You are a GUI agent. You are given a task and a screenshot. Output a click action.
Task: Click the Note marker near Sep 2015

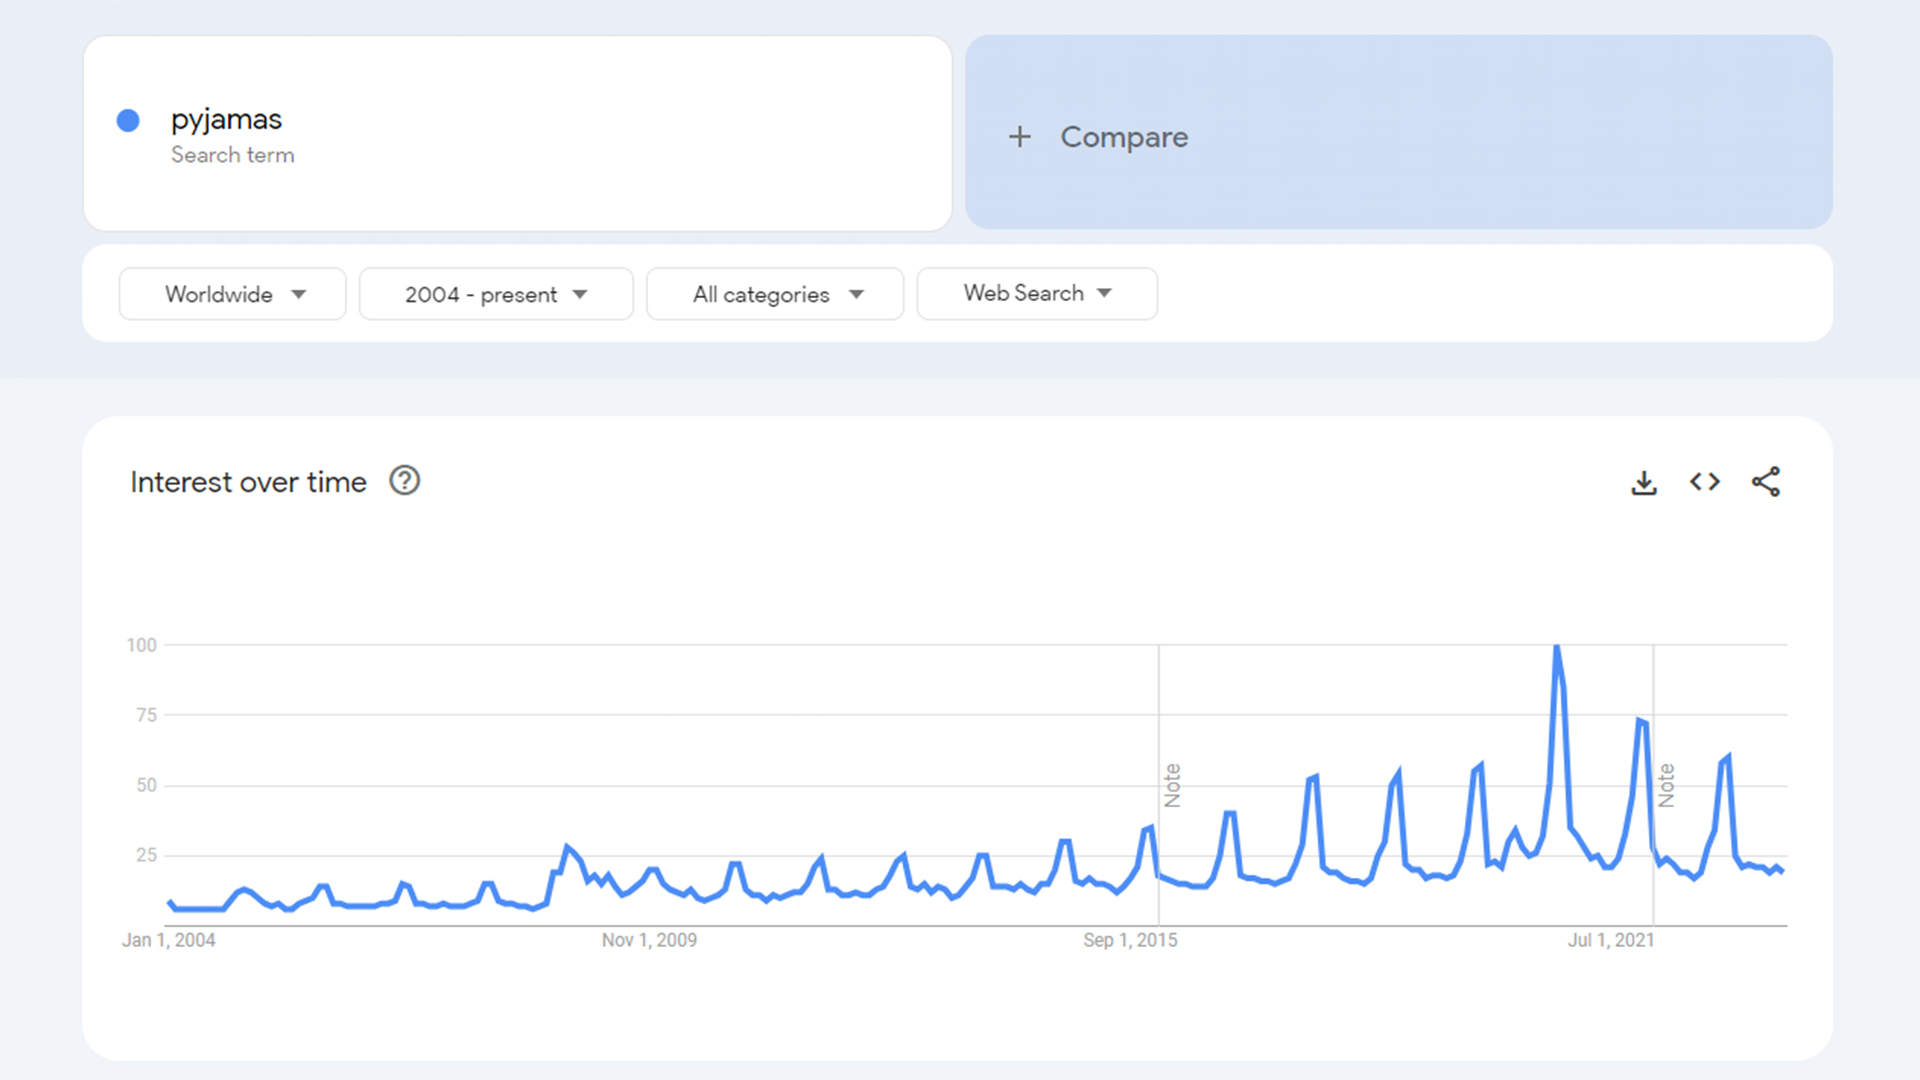coord(1173,785)
